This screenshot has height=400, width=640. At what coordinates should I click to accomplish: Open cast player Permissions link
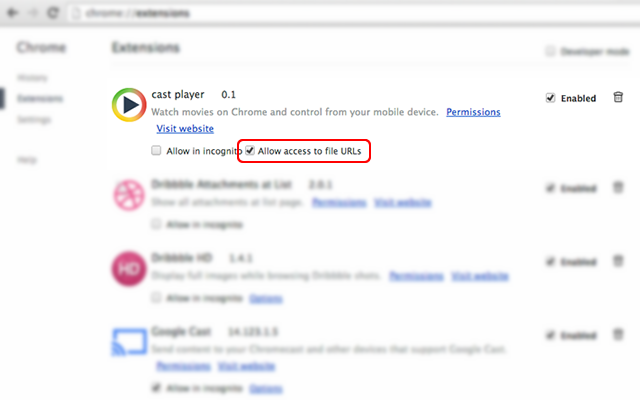click(x=473, y=112)
